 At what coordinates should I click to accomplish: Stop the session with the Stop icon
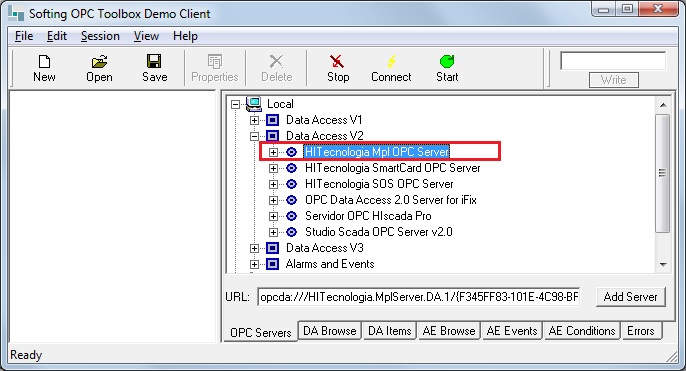tap(337, 62)
